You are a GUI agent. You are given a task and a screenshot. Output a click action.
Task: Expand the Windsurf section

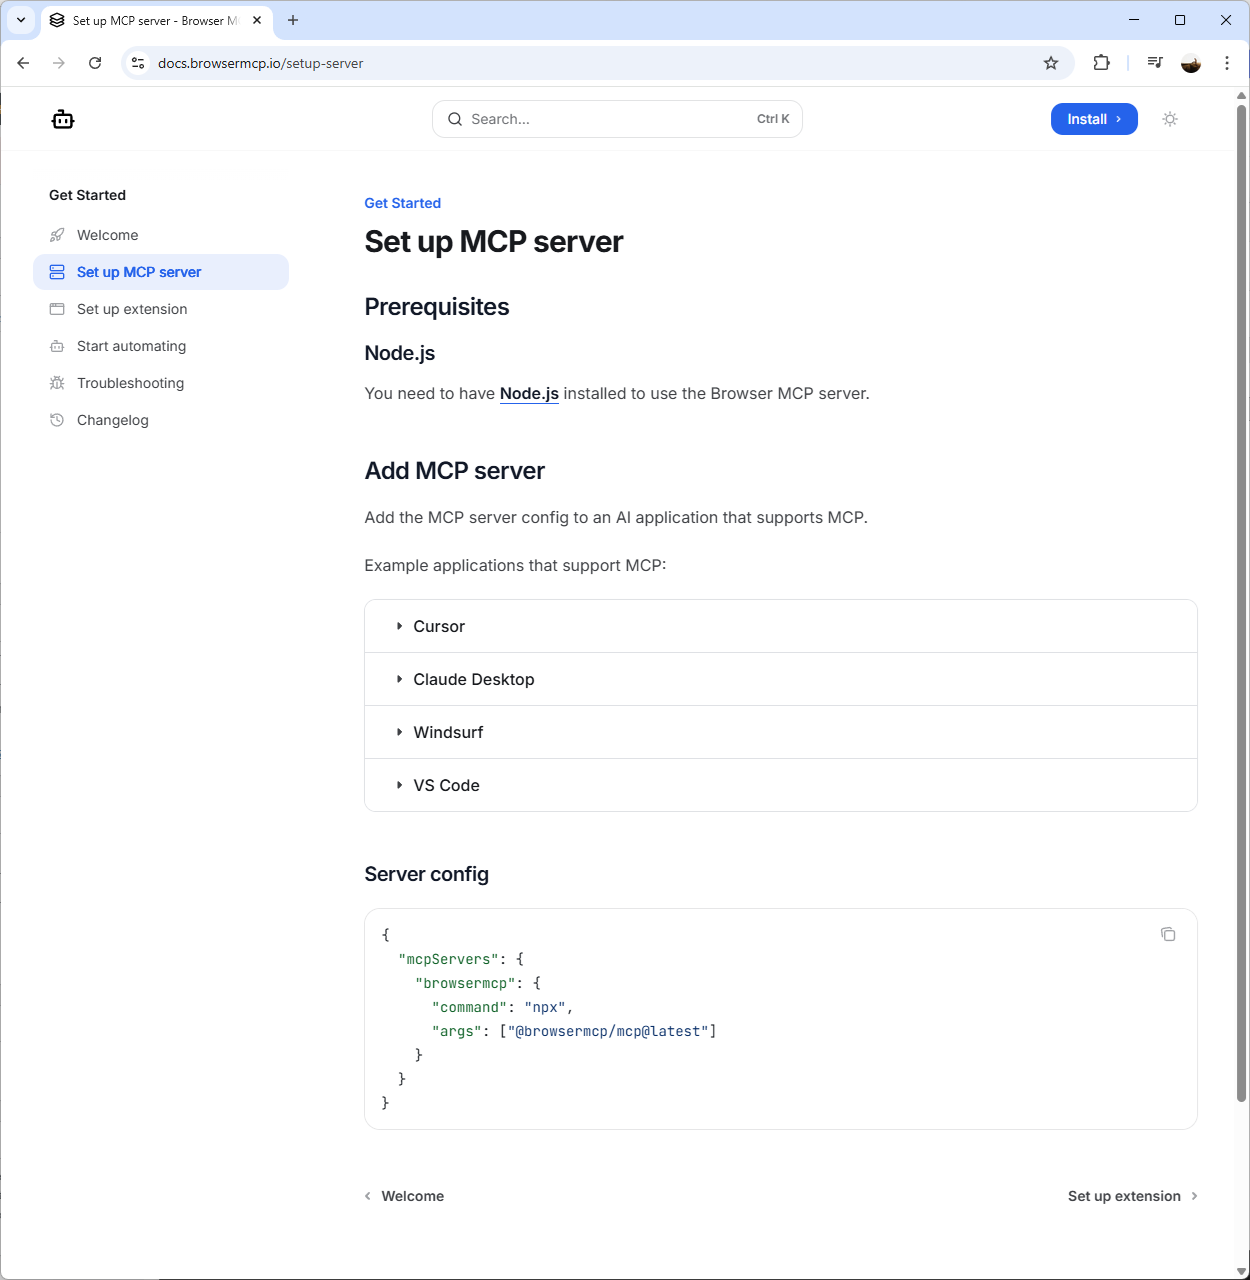pos(448,733)
